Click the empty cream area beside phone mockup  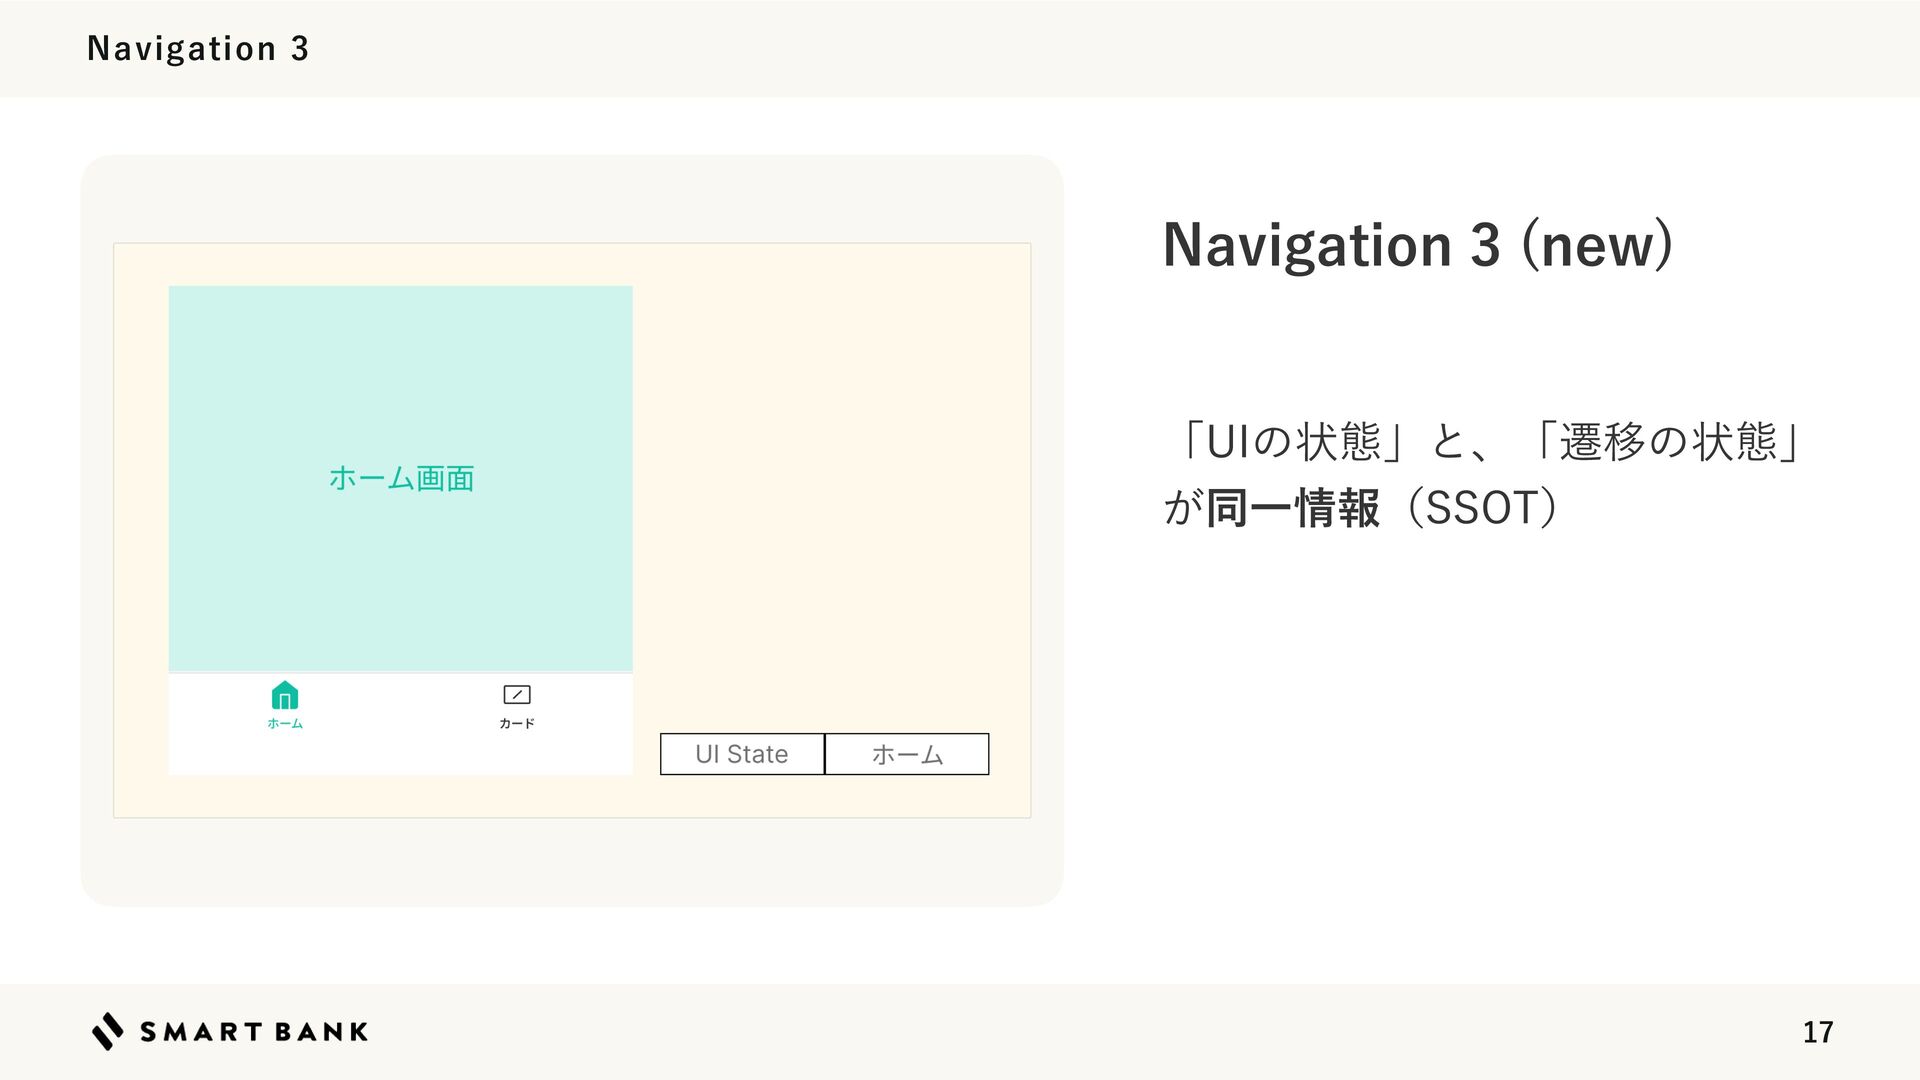(830, 480)
